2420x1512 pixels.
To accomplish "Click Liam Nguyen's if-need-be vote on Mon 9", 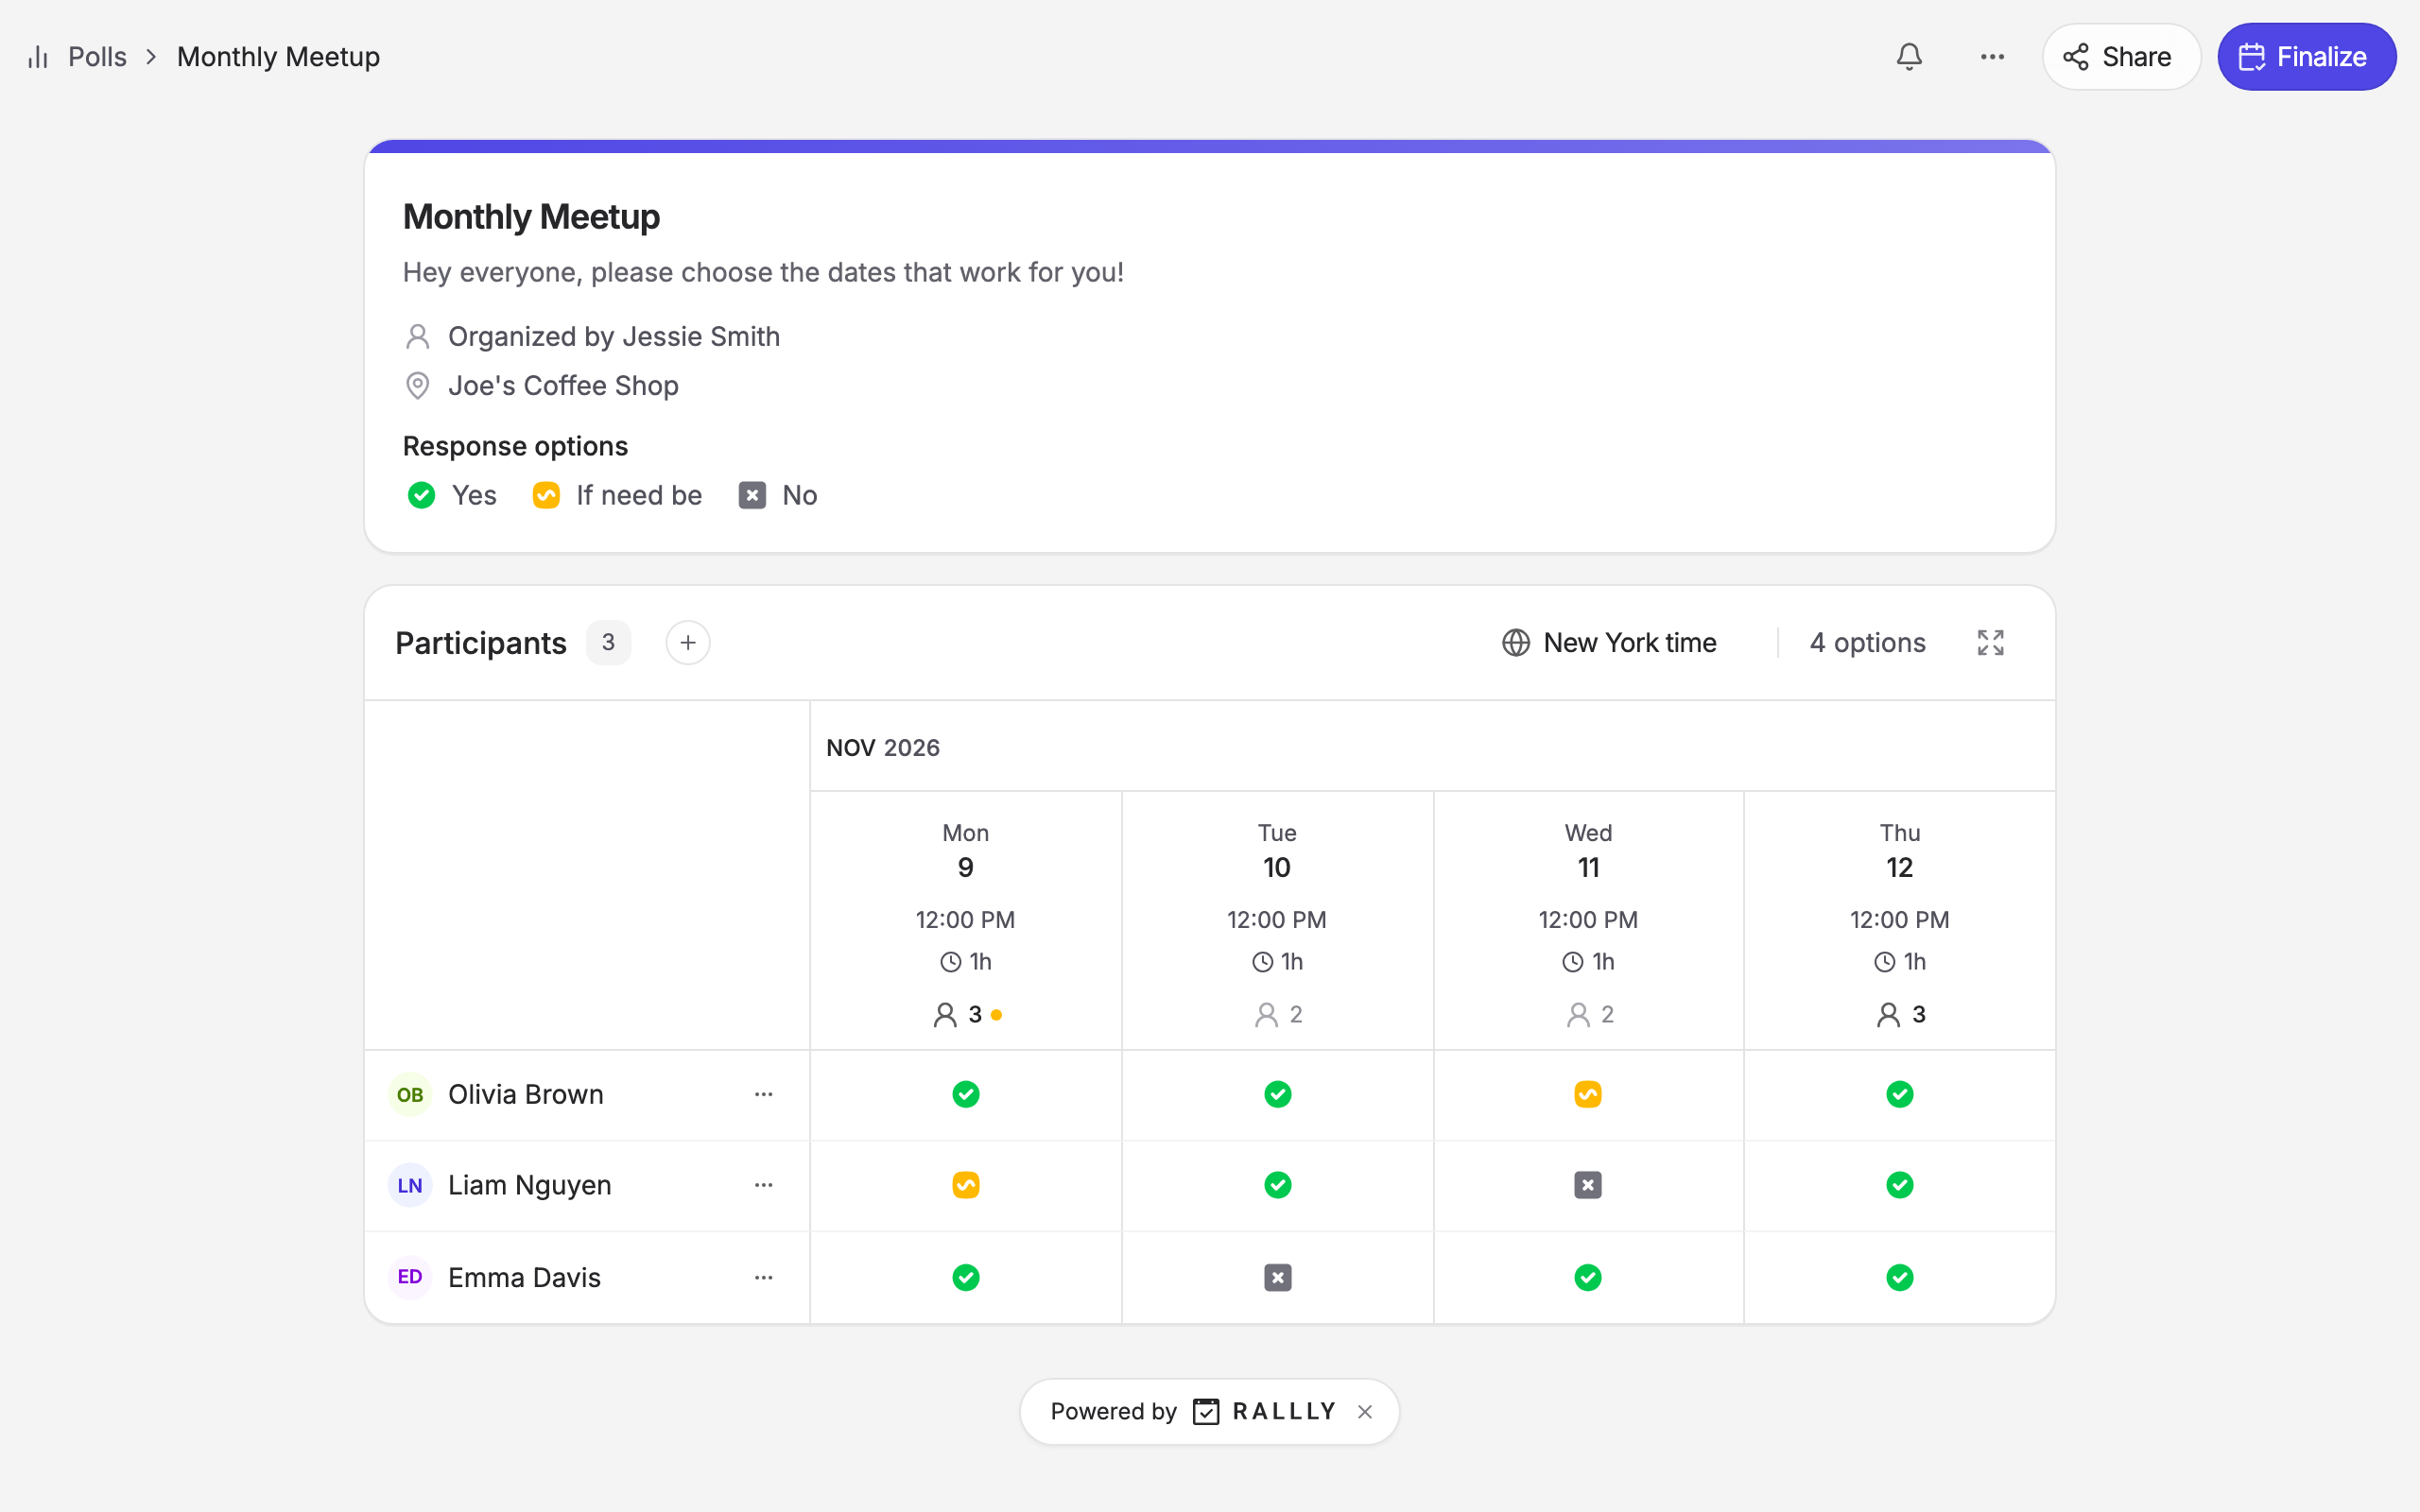I will [965, 1185].
